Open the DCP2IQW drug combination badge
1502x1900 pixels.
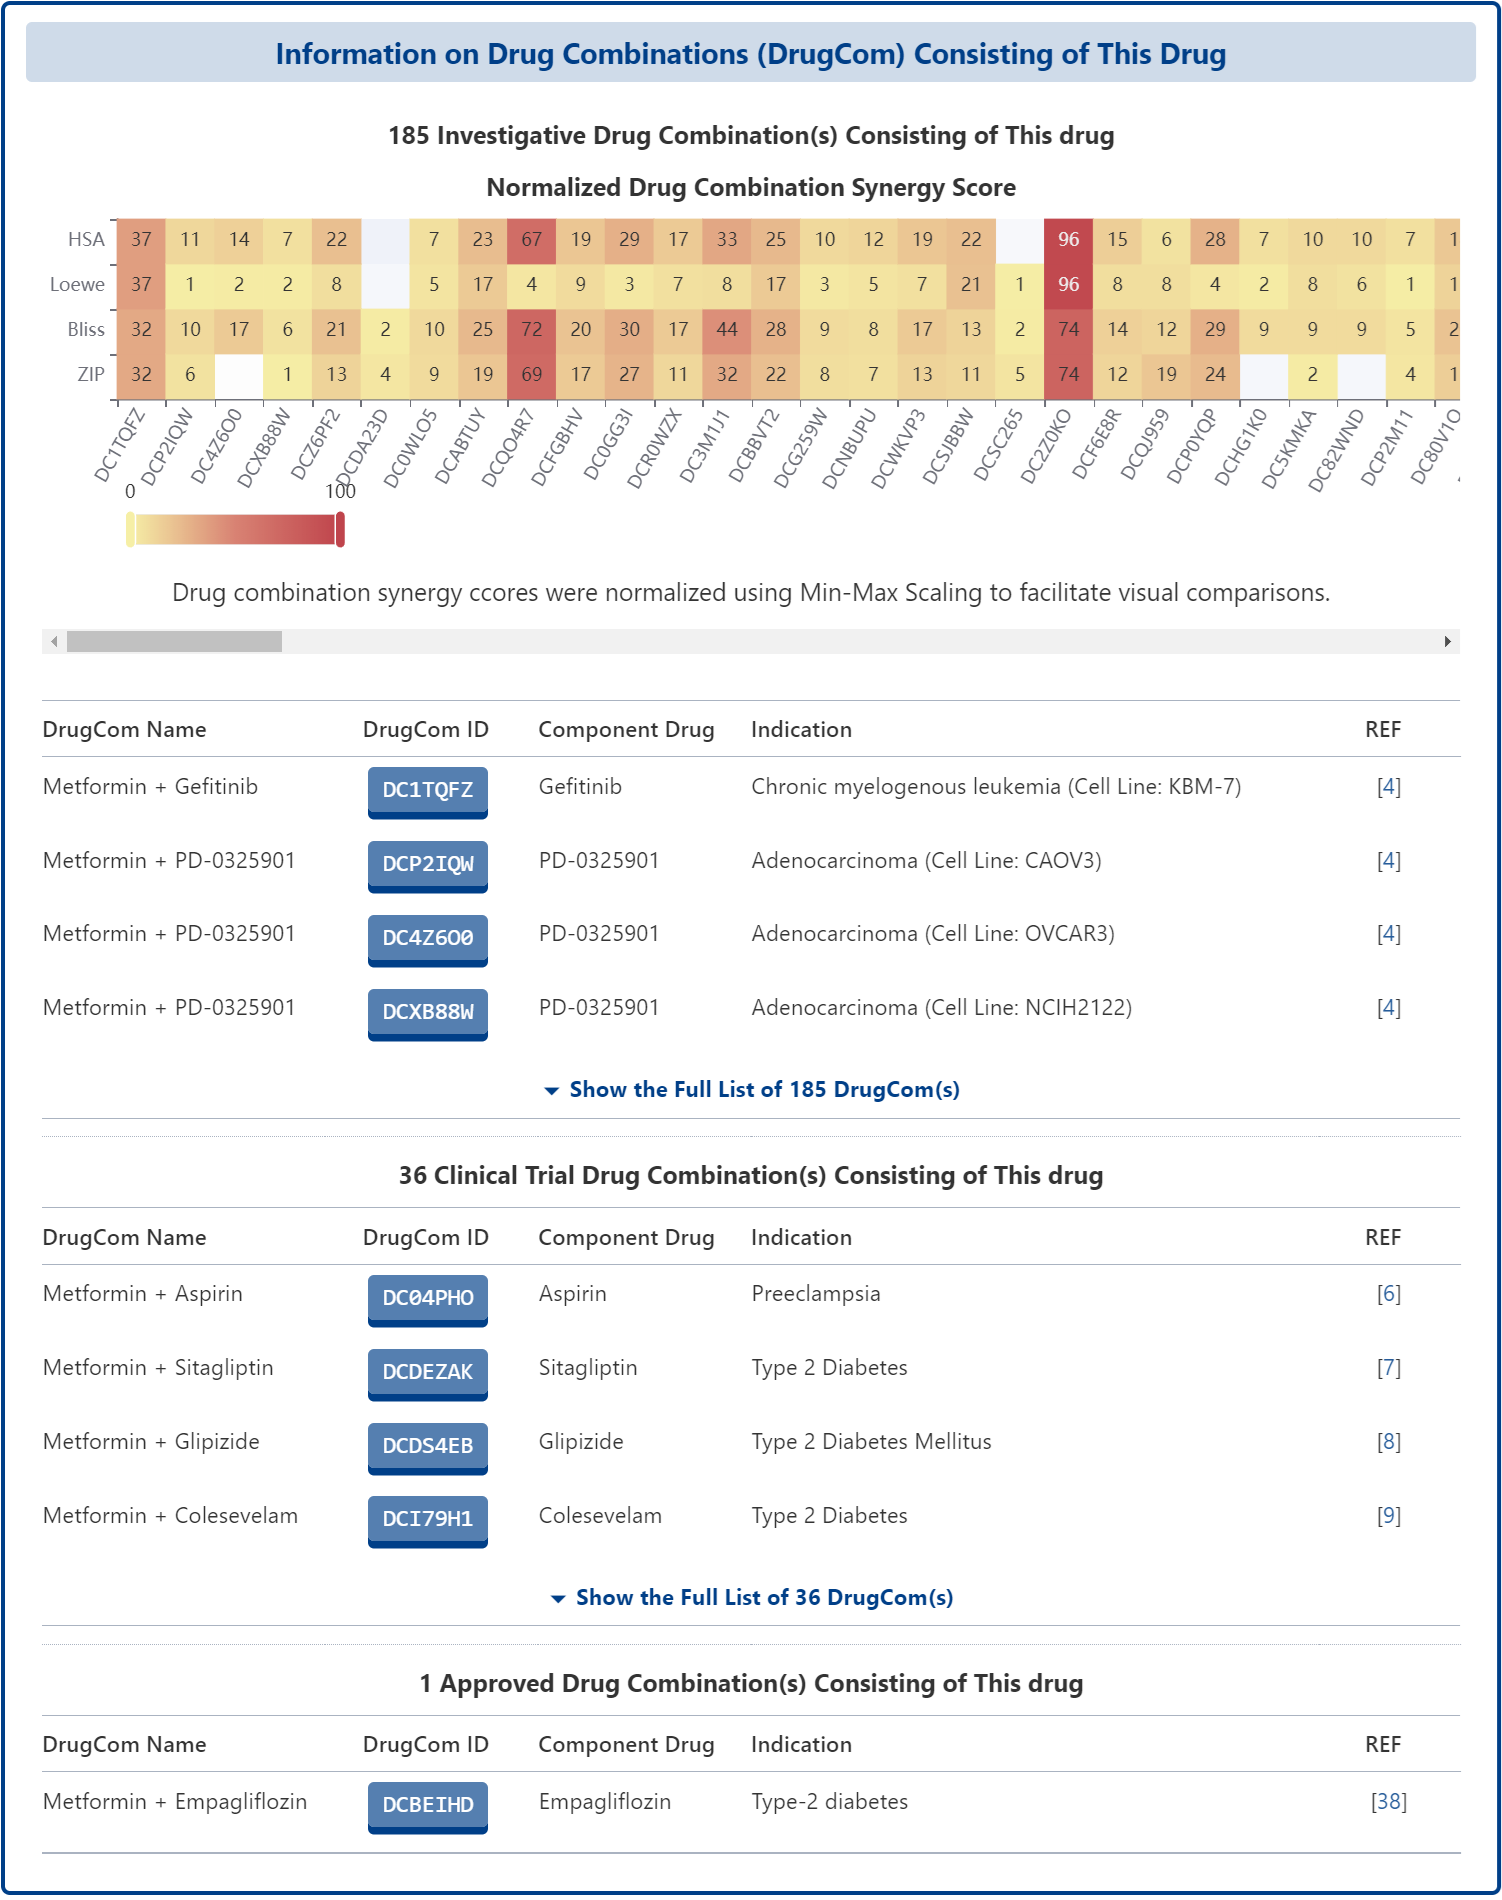[x=427, y=864]
